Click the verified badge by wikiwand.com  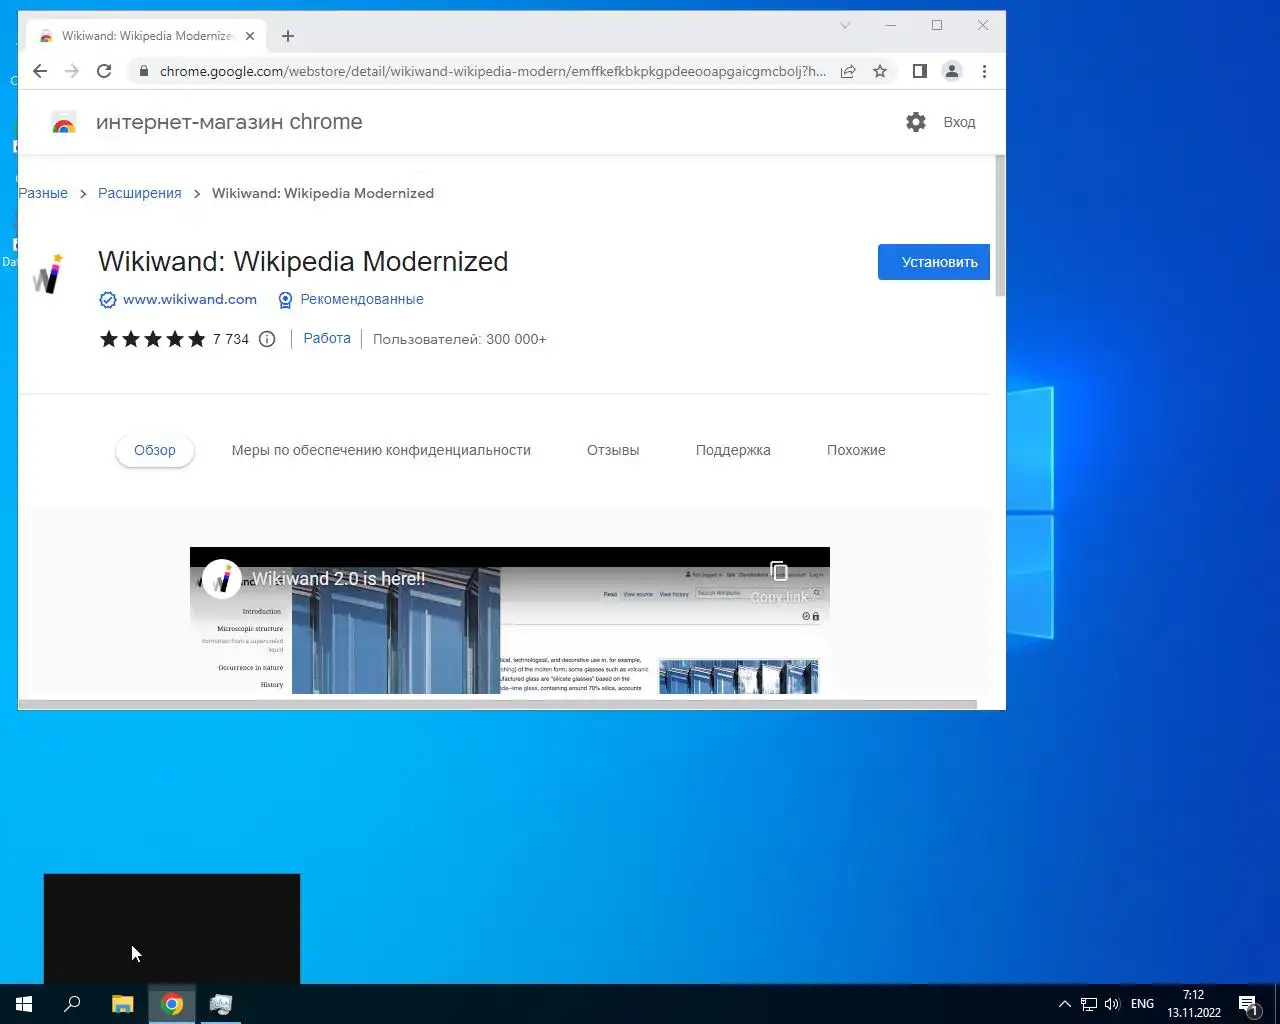coord(107,300)
